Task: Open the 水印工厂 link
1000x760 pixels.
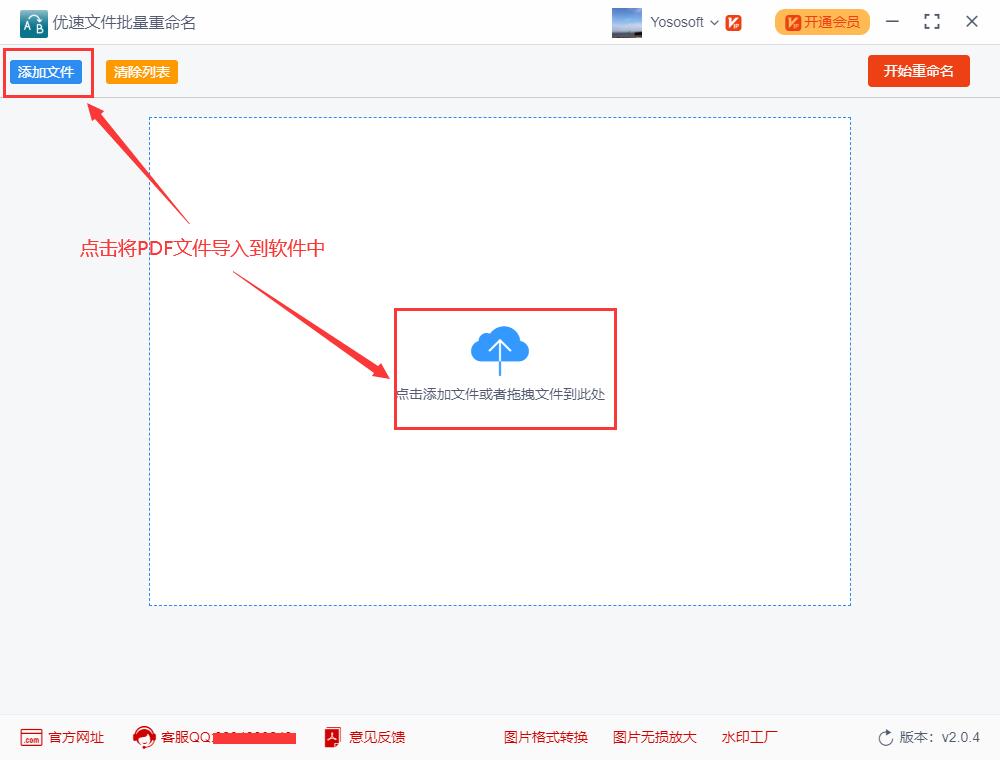Action: [x=749, y=737]
